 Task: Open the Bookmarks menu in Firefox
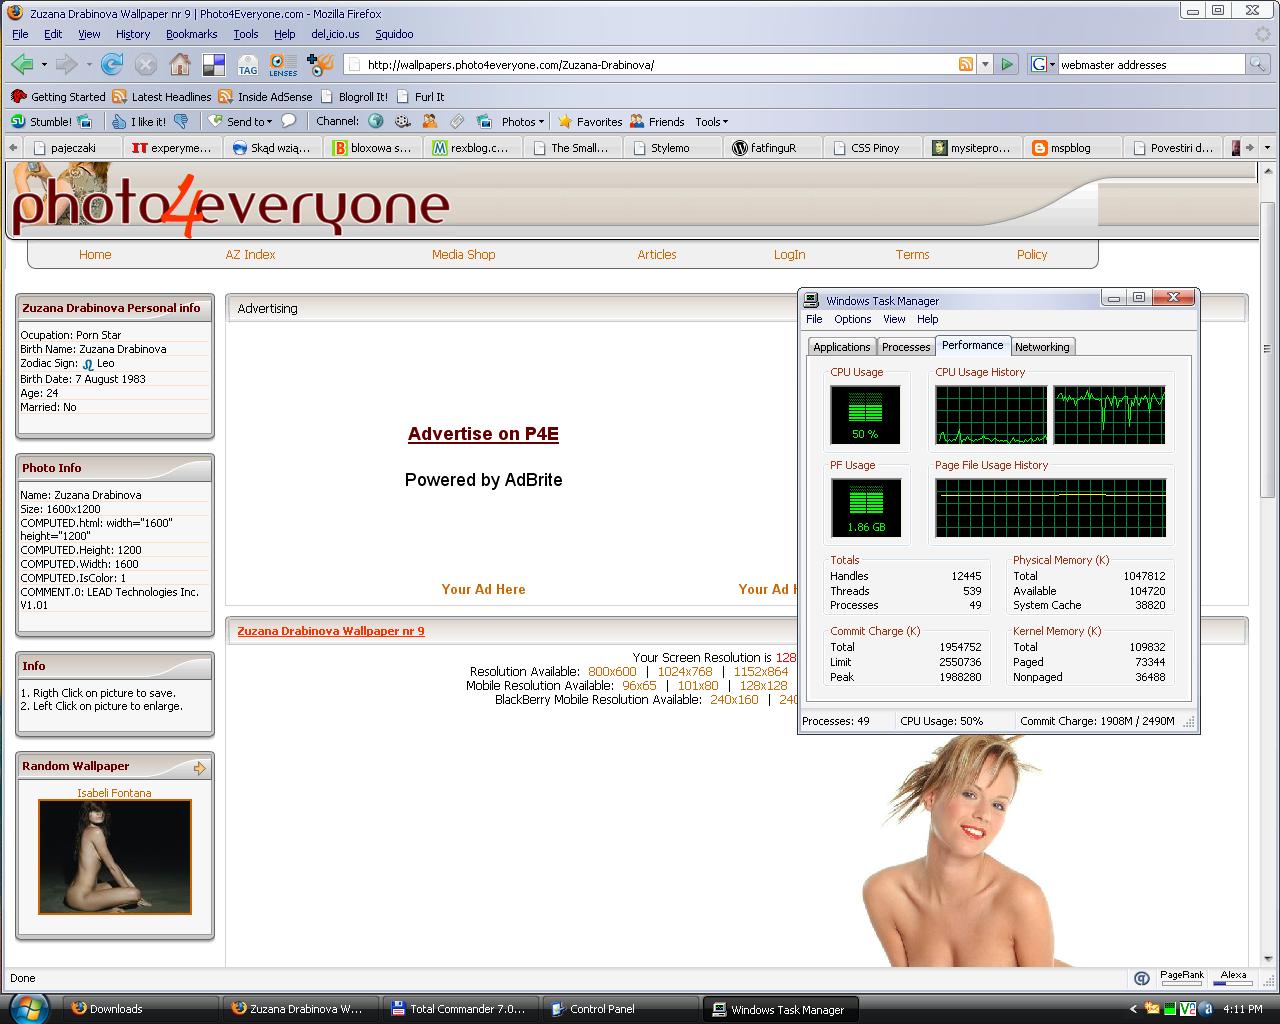point(191,34)
